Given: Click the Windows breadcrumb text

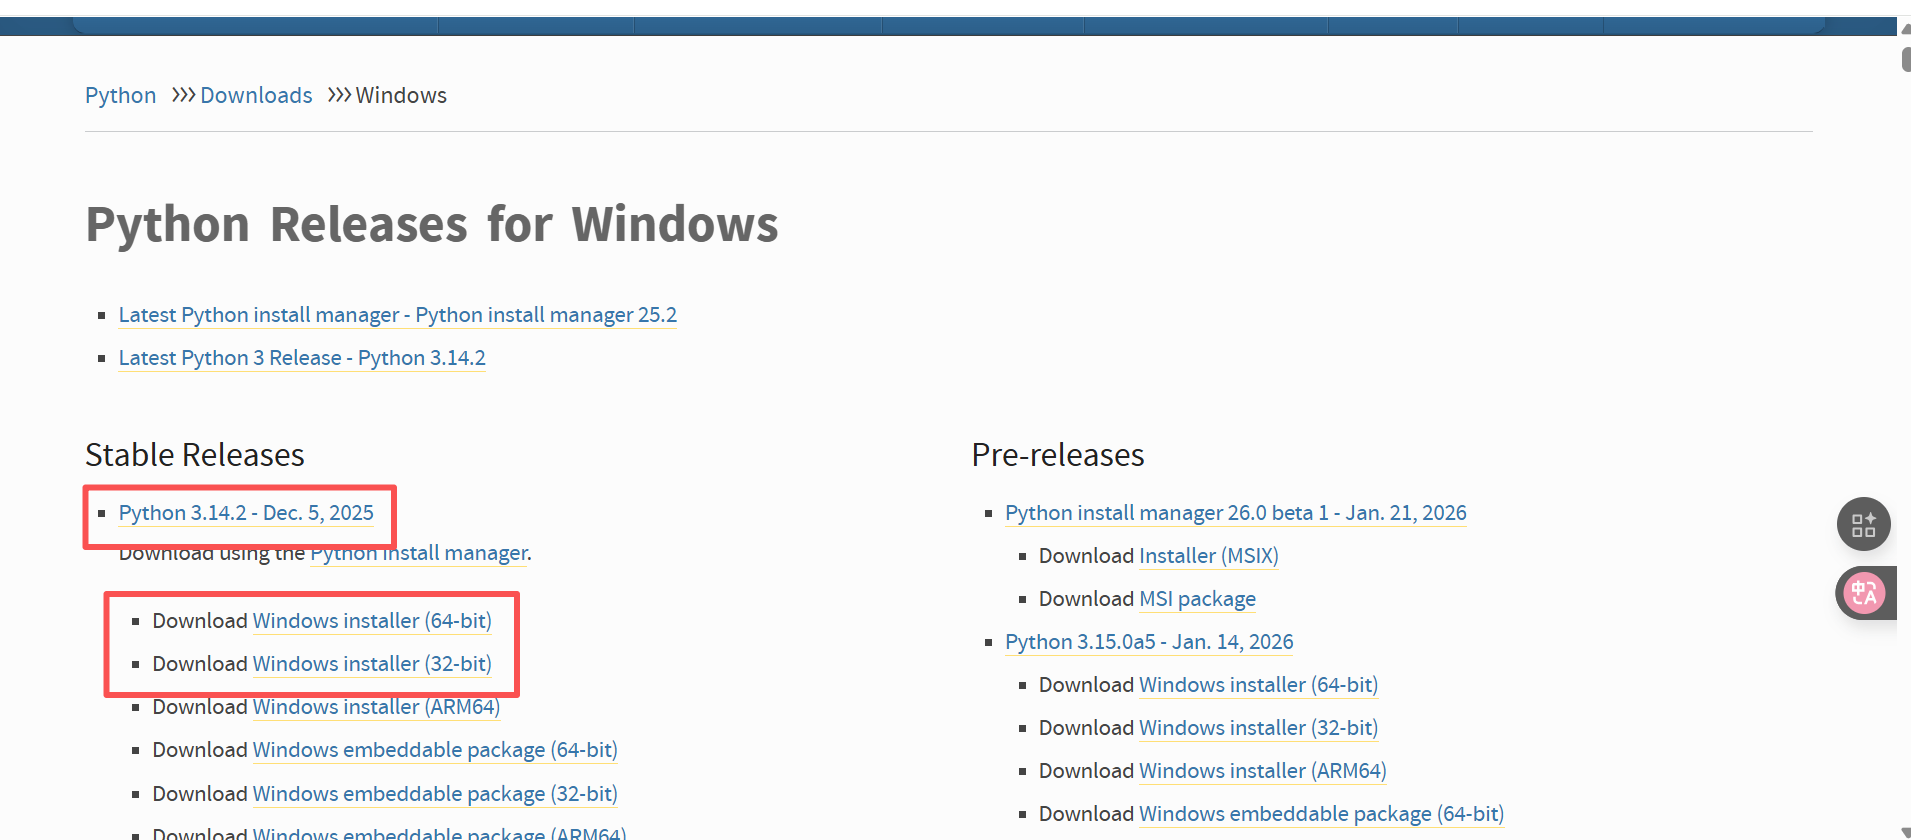Looking at the screenshot, I should [401, 95].
